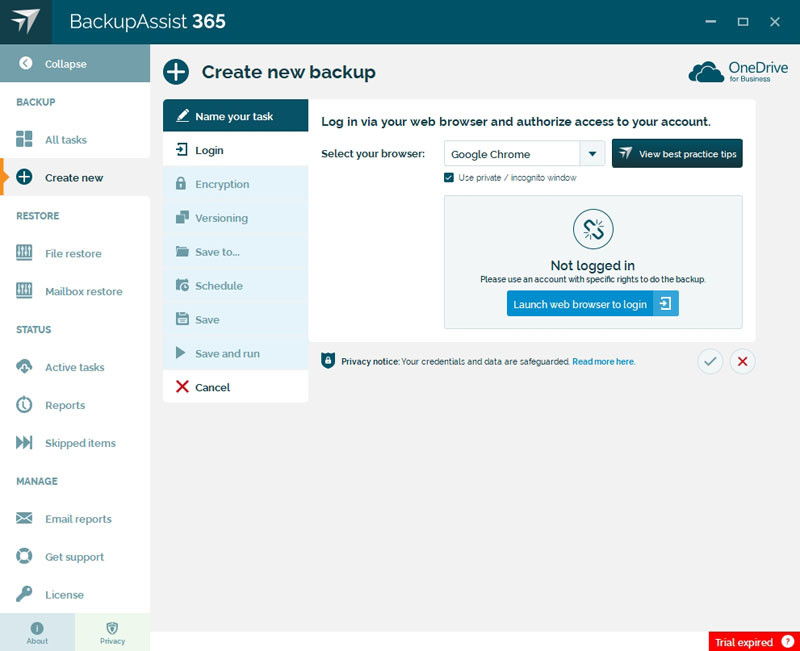800x651 pixels.
Task: Open Mailbox restore page
Action: coord(75,291)
